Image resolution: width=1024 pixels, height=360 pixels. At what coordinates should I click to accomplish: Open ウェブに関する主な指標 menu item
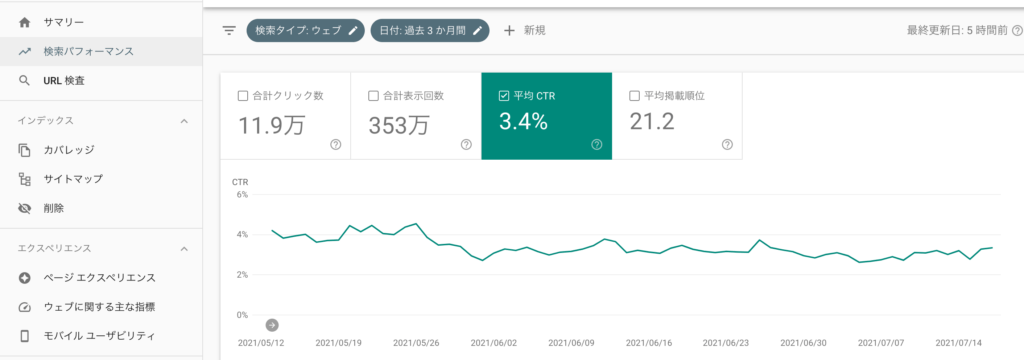point(101,307)
